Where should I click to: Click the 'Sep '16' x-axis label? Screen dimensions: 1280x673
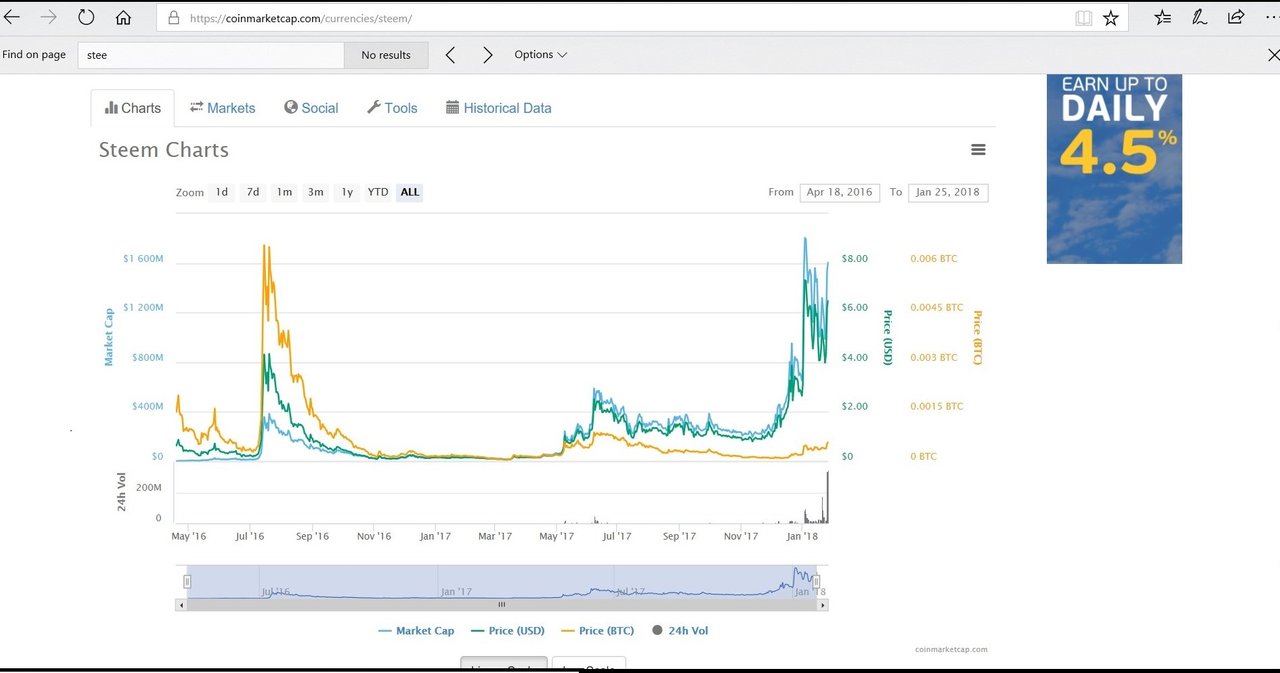(312, 537)
